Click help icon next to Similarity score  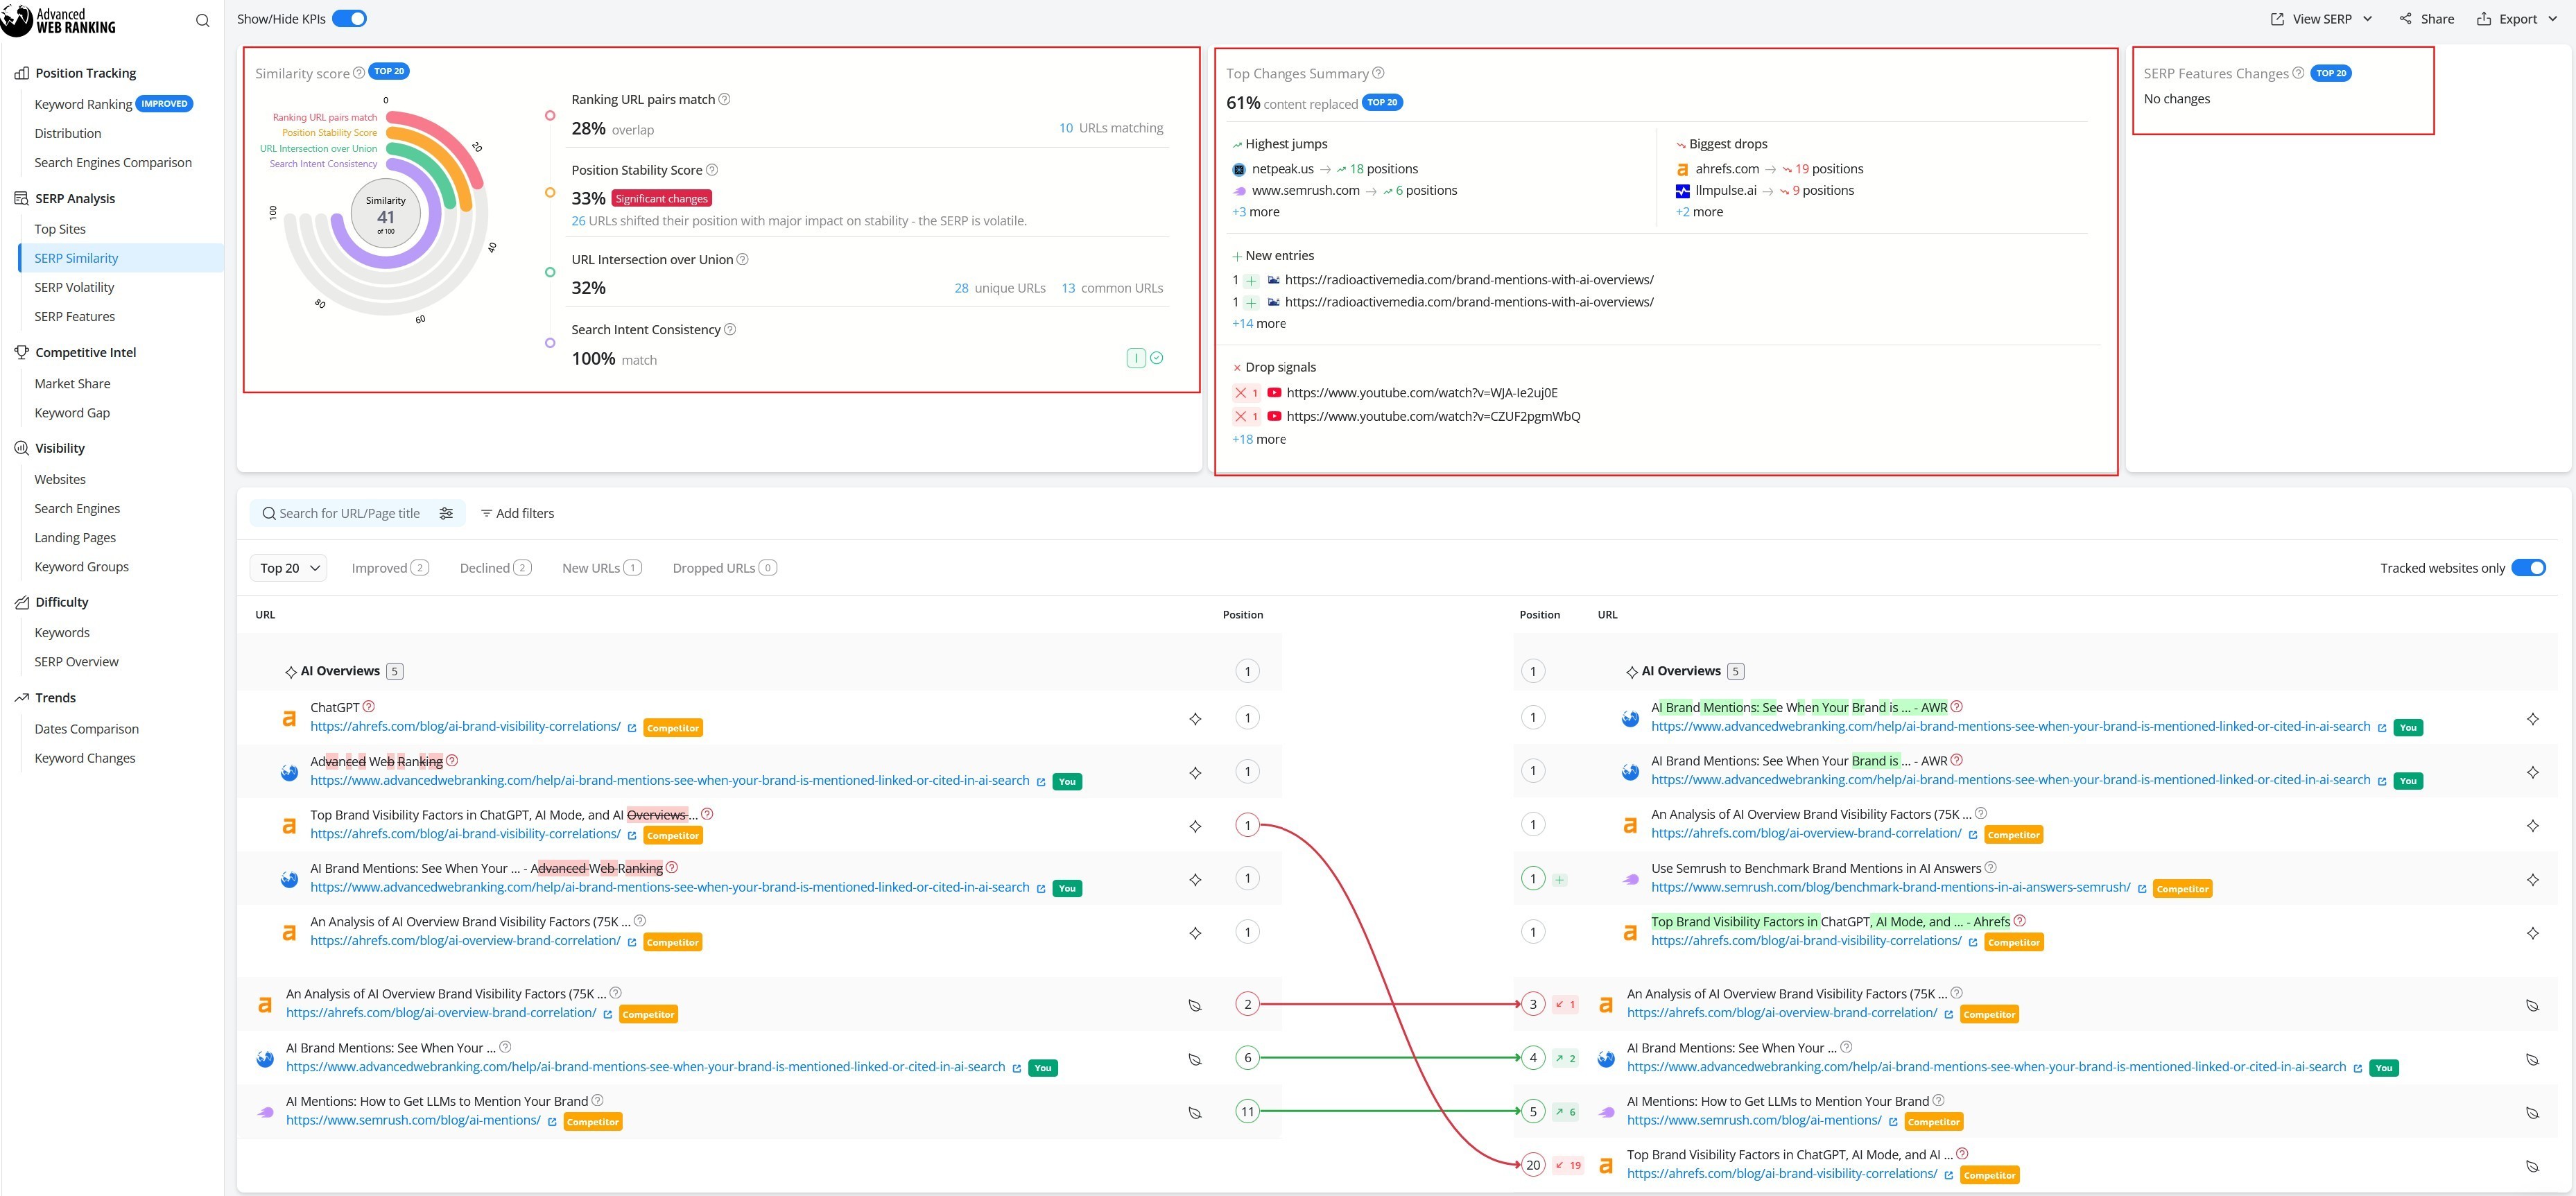[359, 72]
